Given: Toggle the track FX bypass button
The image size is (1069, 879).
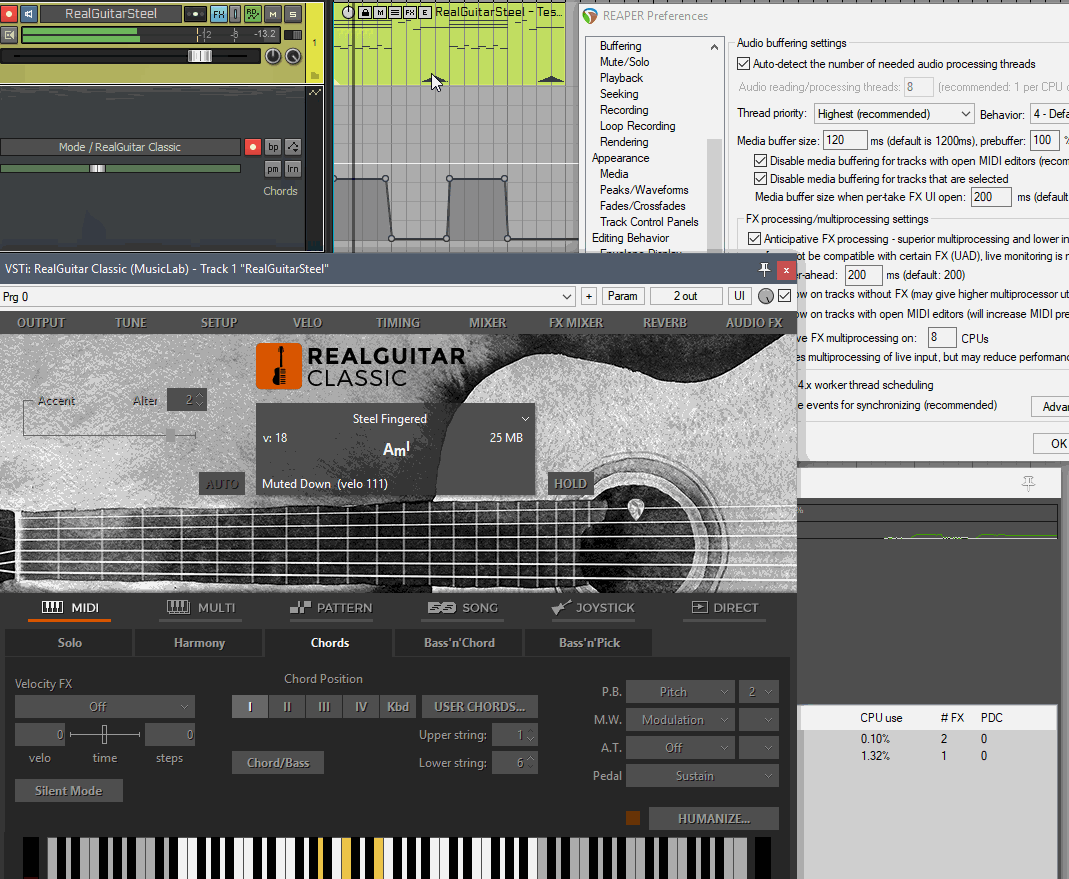Looking at the screenshot, I should 235,14.
